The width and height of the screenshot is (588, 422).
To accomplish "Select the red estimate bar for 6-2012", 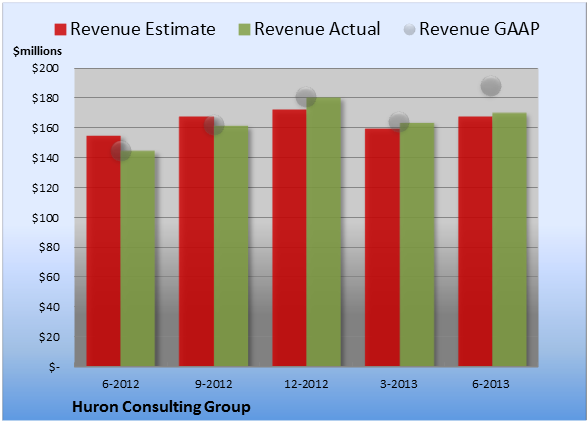I will [x=104, y=251].
